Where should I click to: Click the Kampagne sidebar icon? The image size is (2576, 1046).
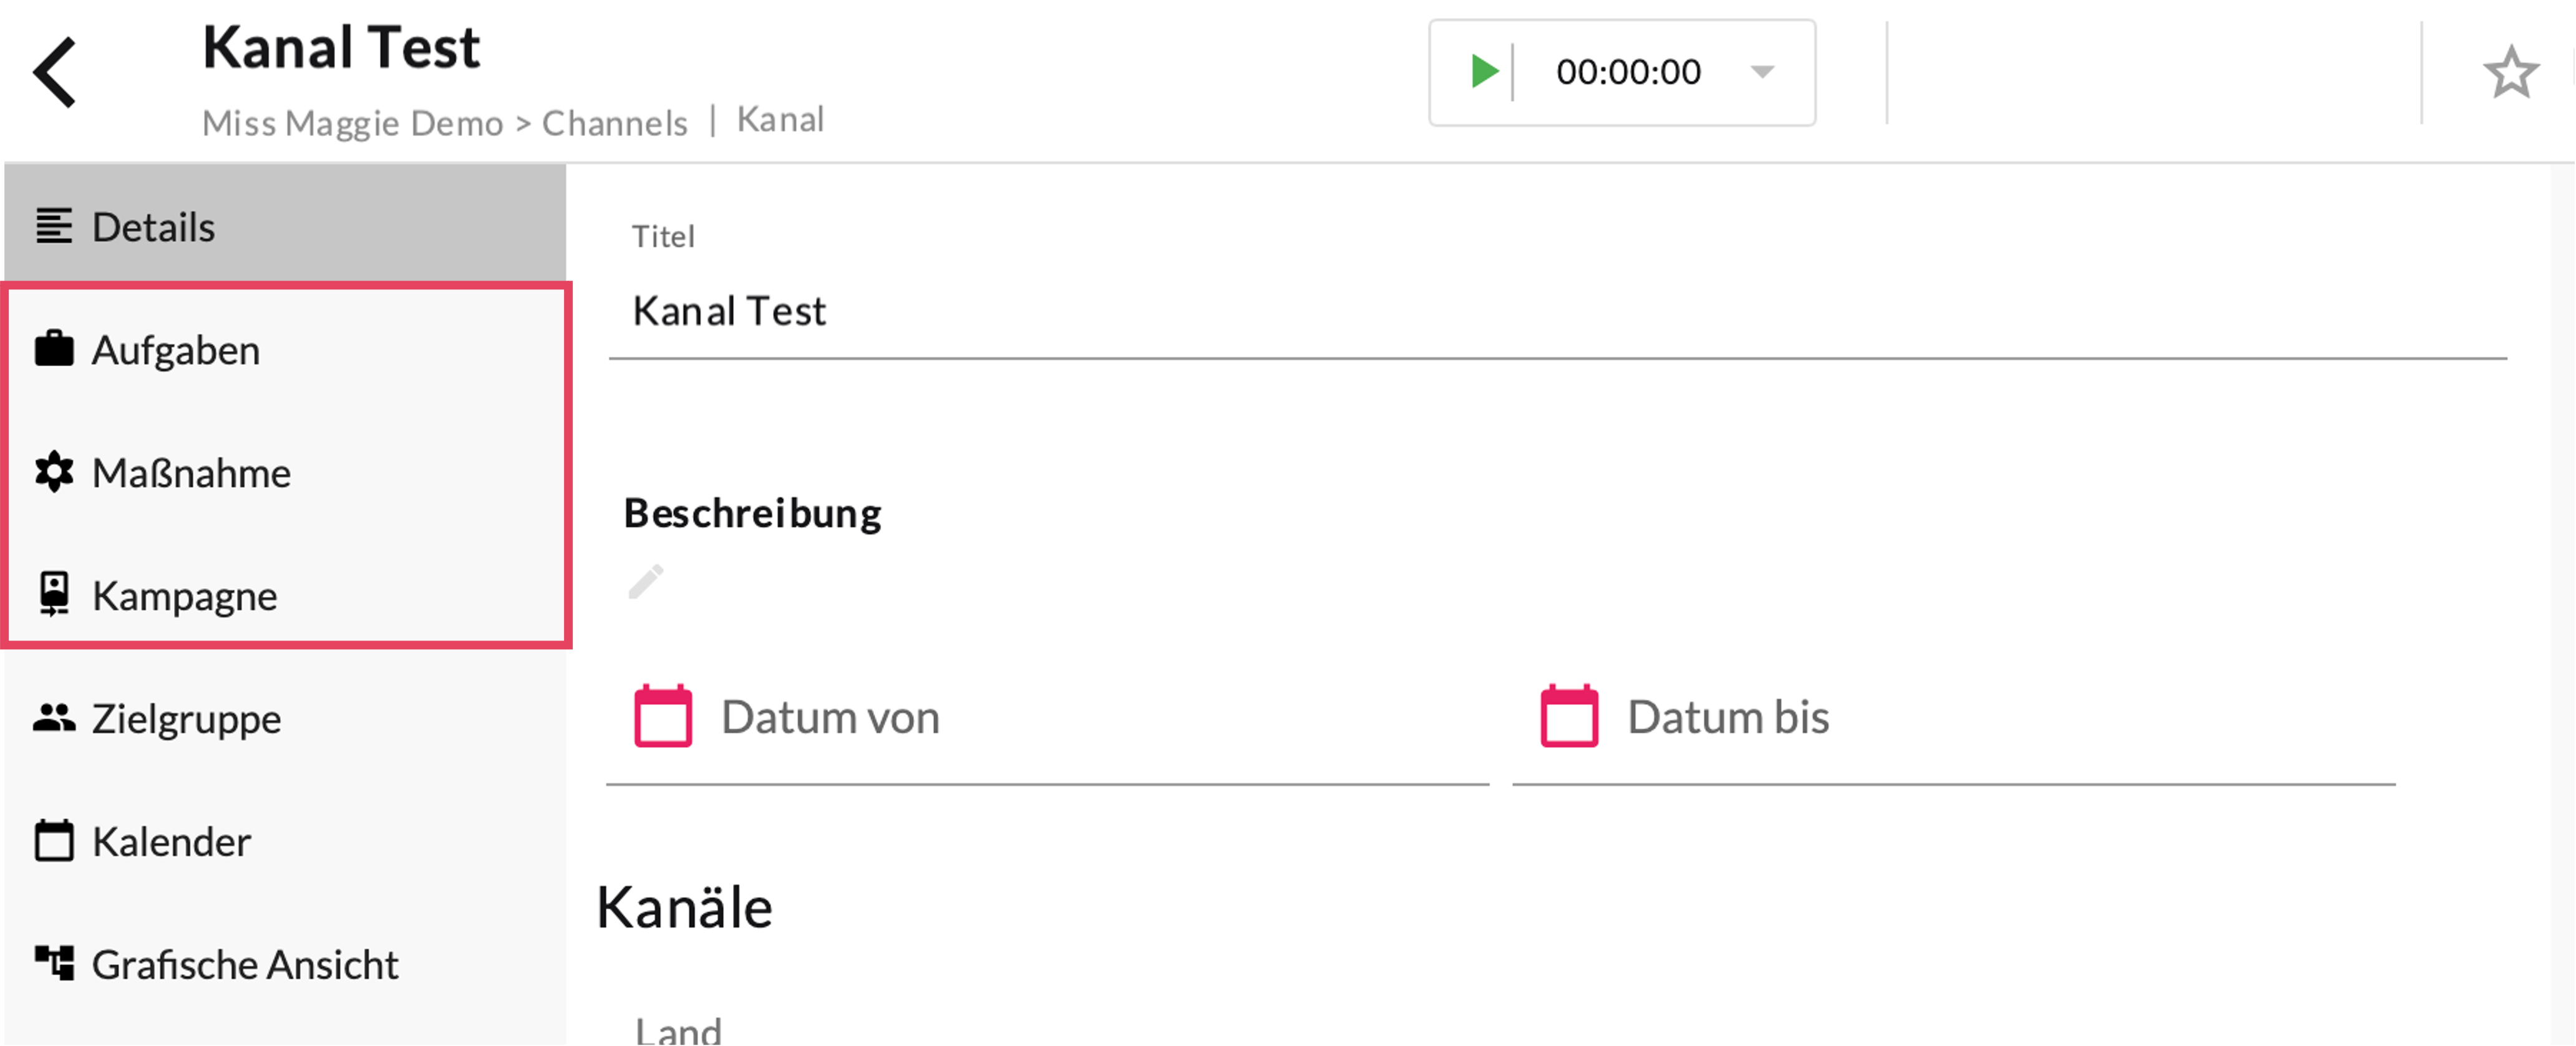54,594
